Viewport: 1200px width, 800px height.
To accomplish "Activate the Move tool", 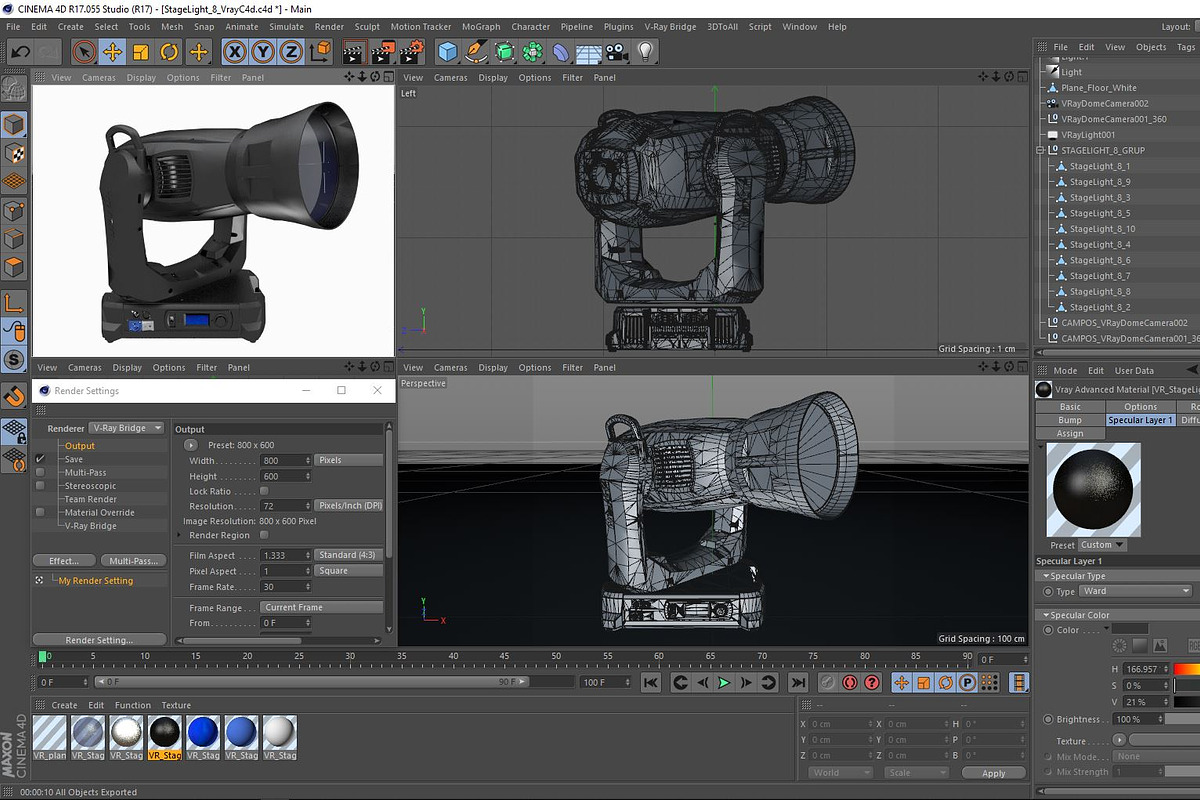I will [x=112, y=52].
